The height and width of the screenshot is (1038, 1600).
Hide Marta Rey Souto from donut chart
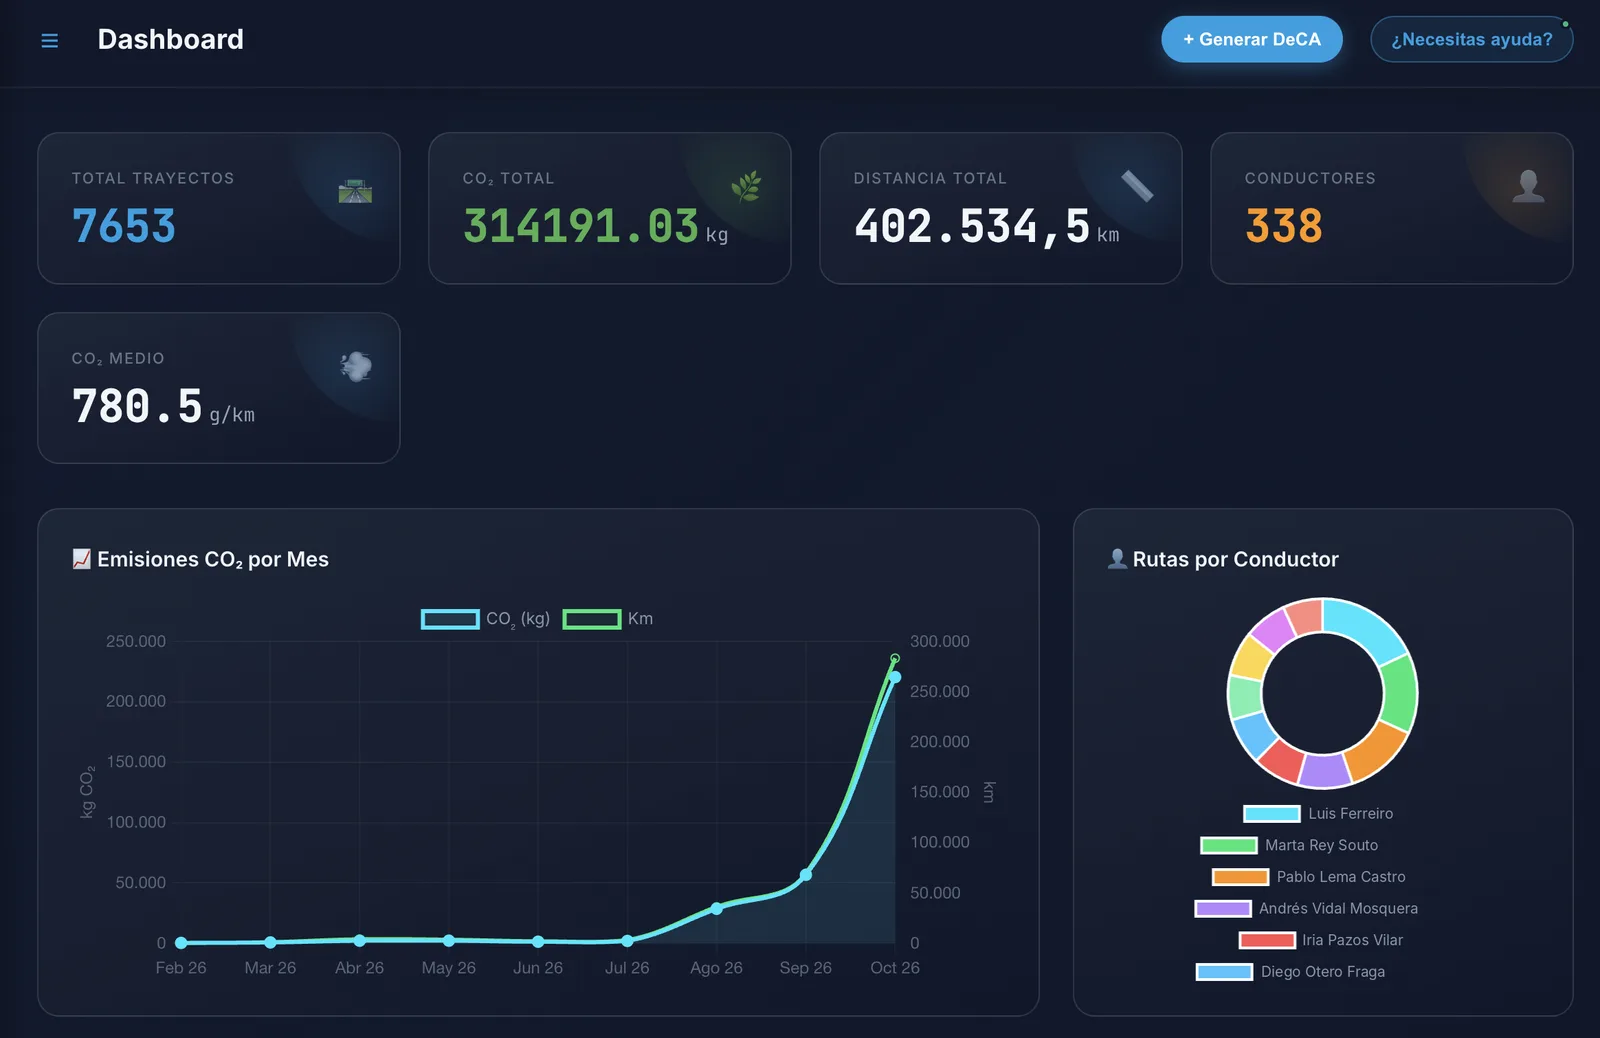[x=1289, y=846]
